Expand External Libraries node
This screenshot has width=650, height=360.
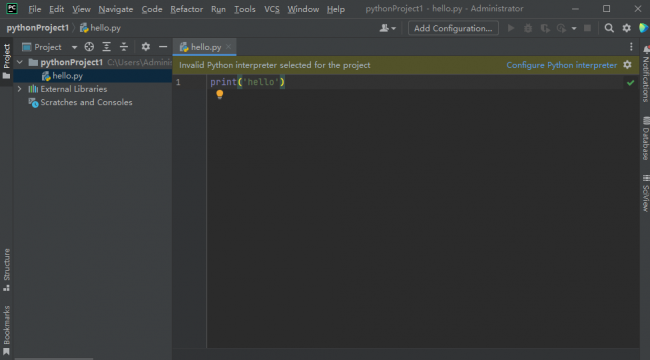(19, 89)
